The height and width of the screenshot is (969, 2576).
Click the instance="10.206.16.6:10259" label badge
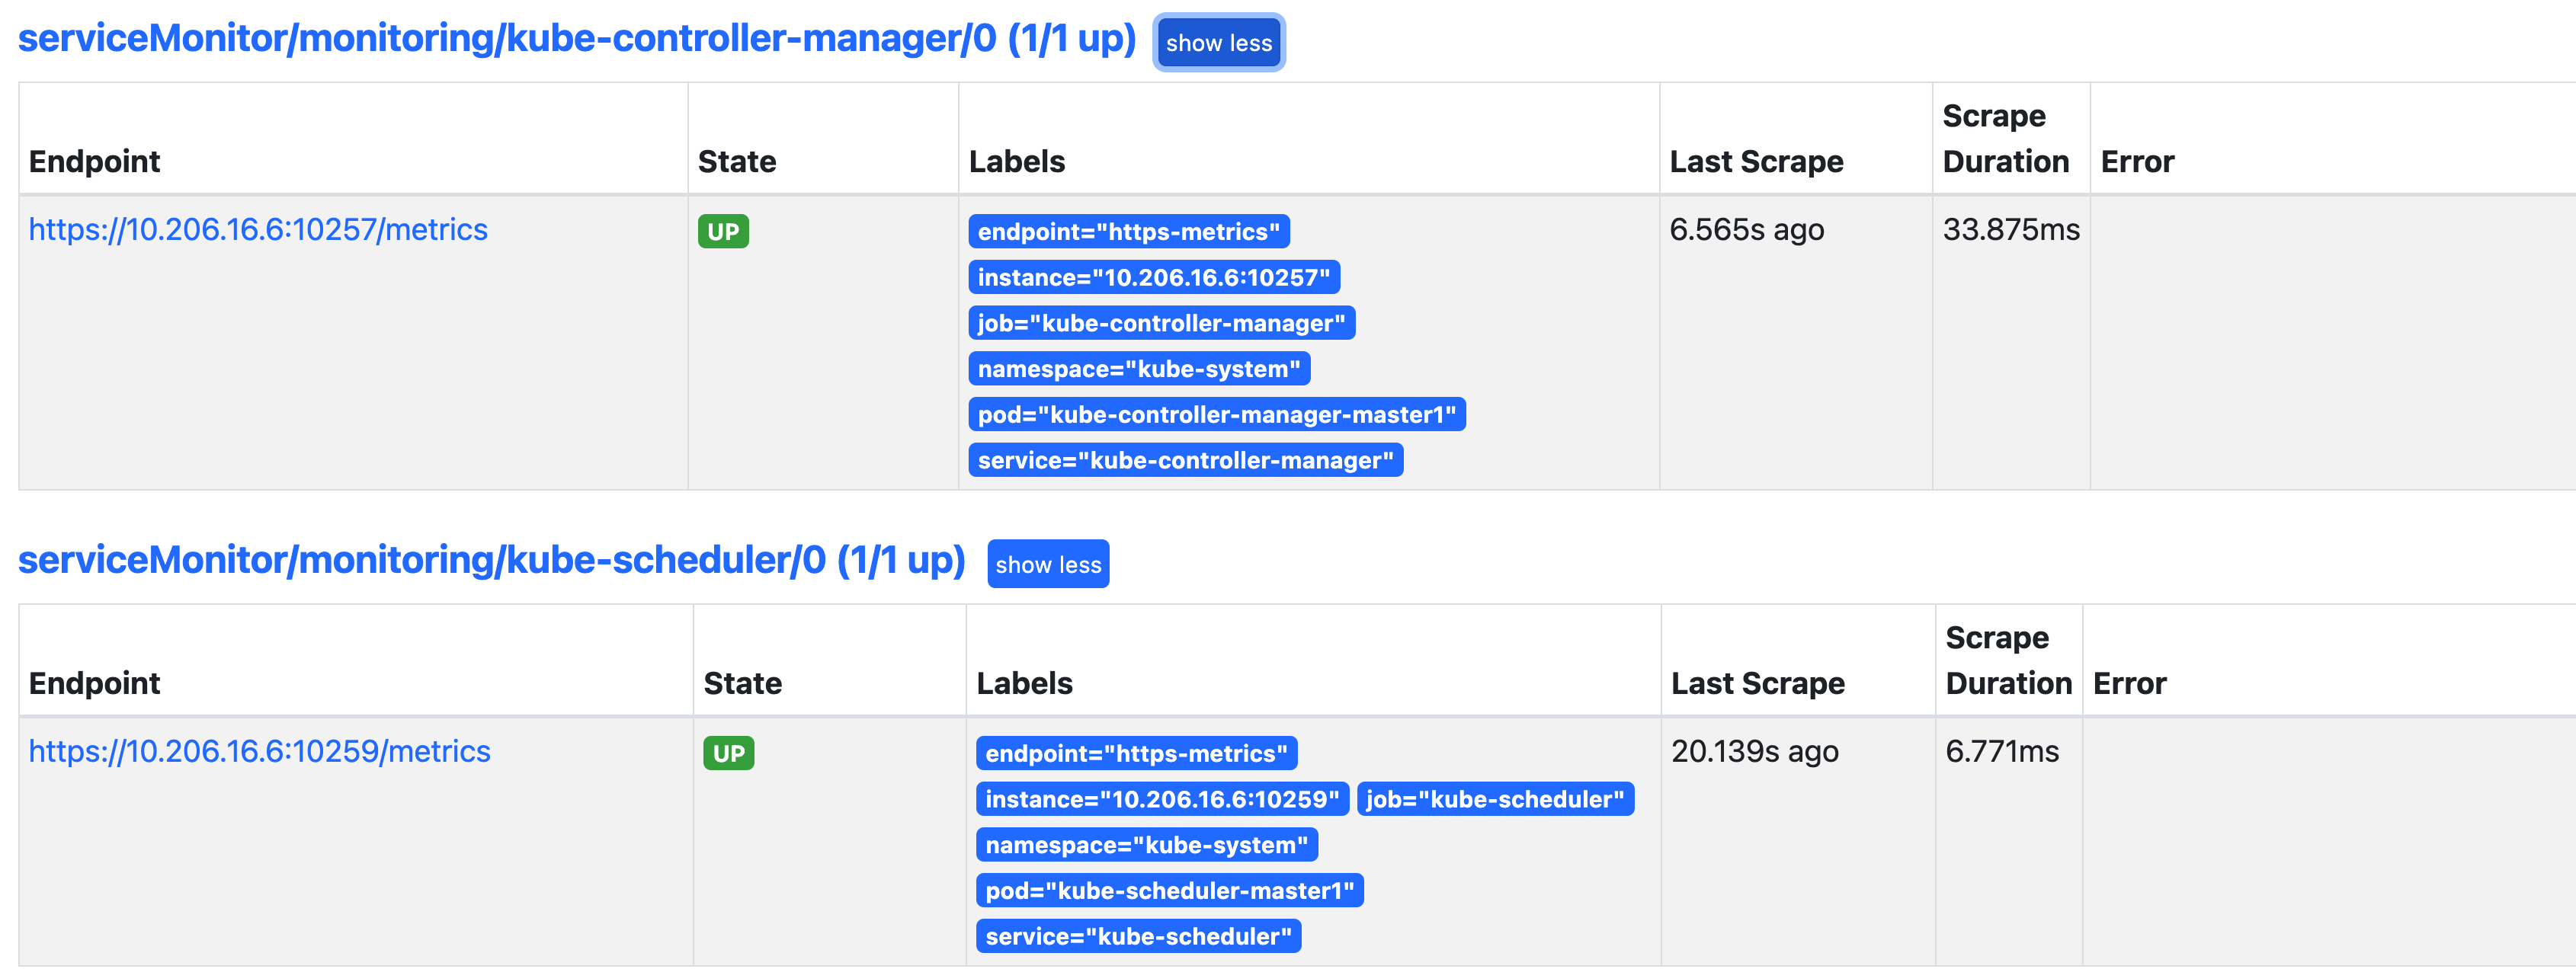pyautogui.click(x=1161, y=800)
